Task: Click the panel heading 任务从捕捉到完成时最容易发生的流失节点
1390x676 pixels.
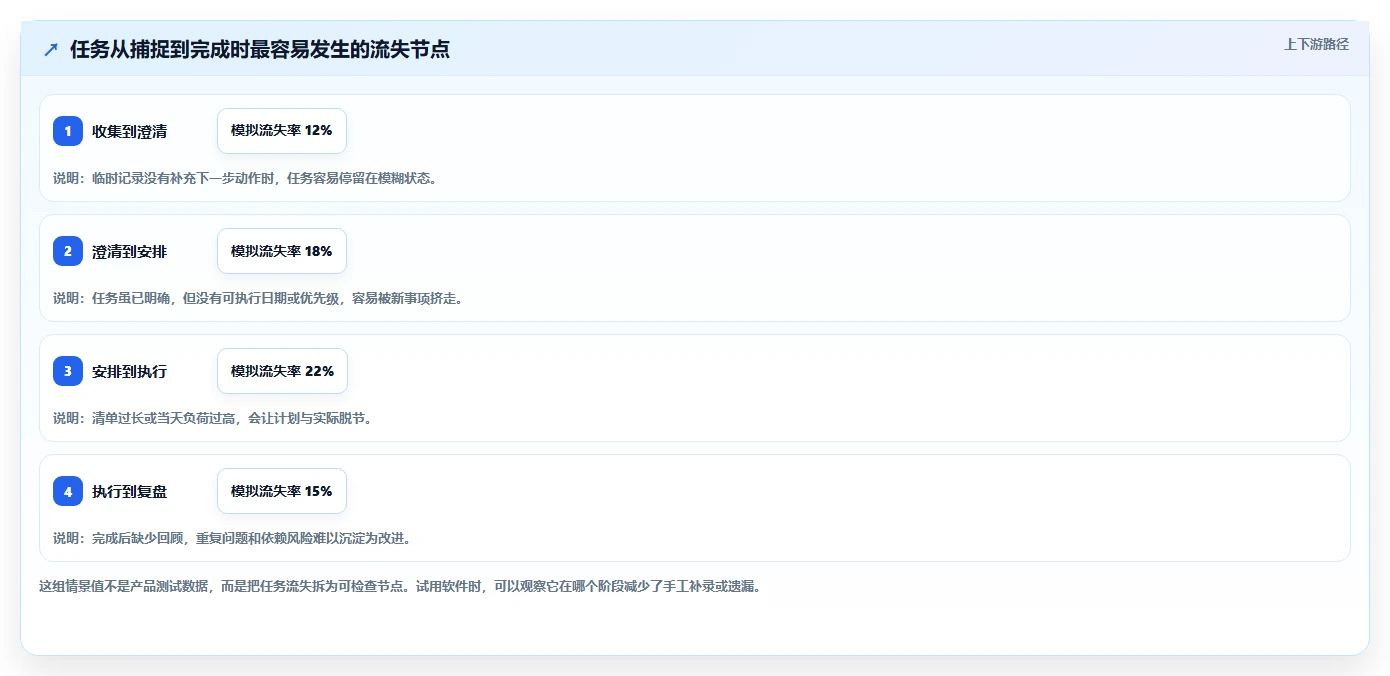Action: click(x=260, y=50)
